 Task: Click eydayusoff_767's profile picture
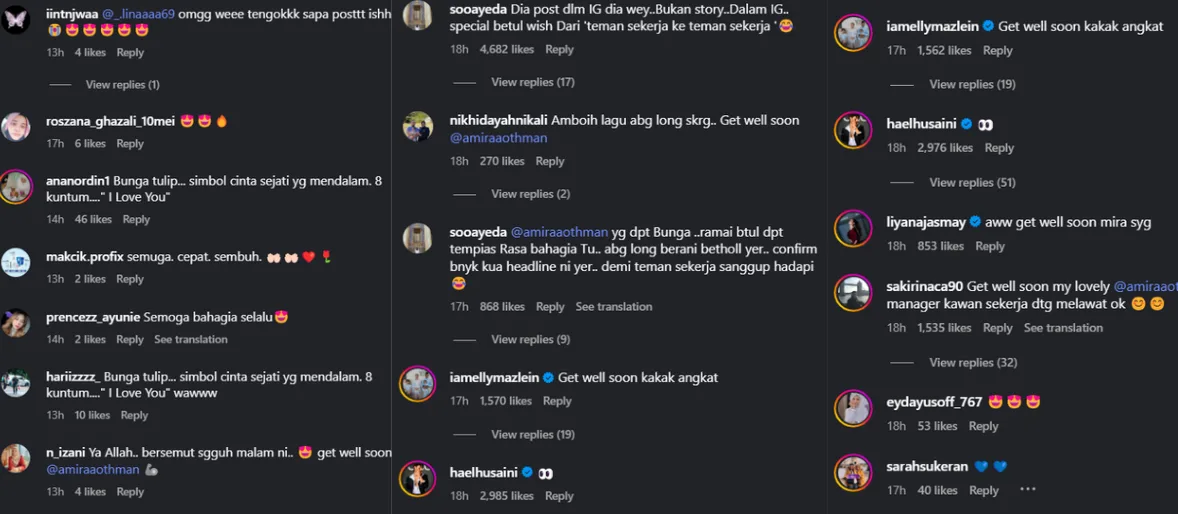pos(853,408)
